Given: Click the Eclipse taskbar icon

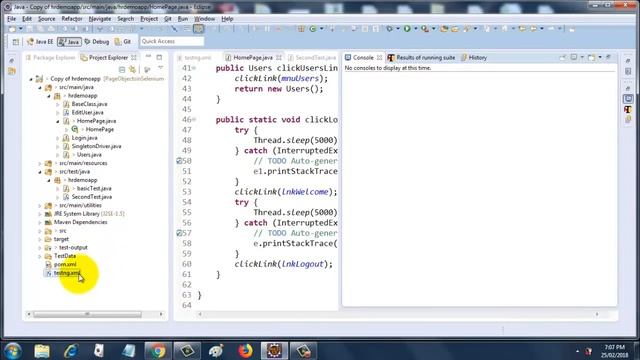Looking at the screenshot, I should point(274,351).
